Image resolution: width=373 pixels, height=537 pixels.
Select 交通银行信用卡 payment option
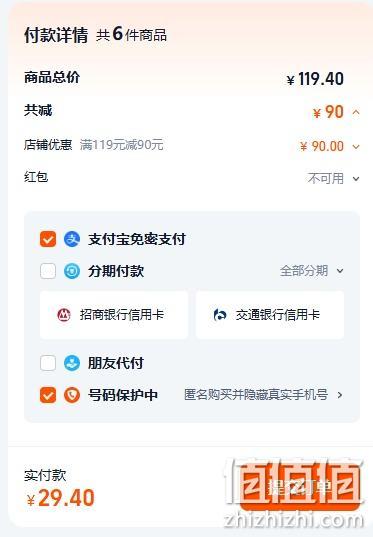tap(270, 315)
